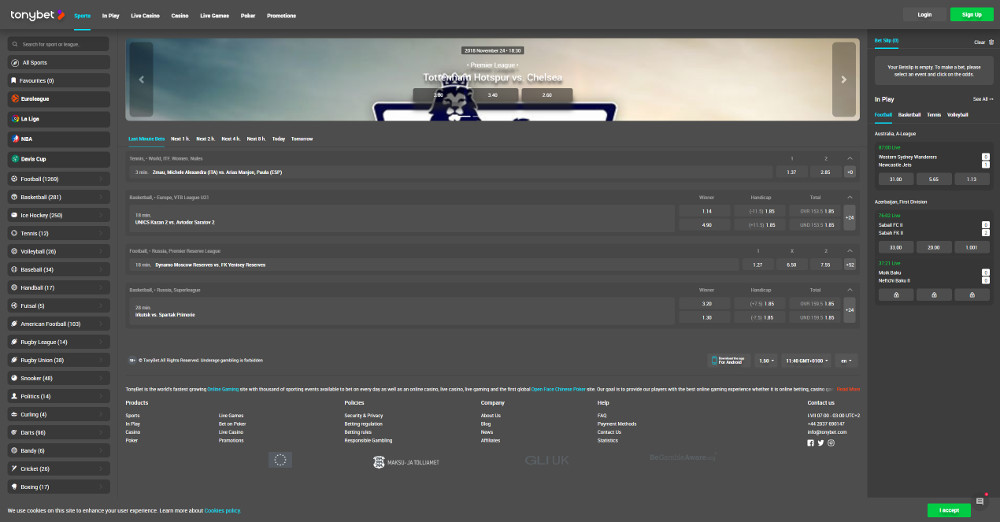Click the red Read More link
This screenshot has height=522, width=1000.
(x=848, y=389)
